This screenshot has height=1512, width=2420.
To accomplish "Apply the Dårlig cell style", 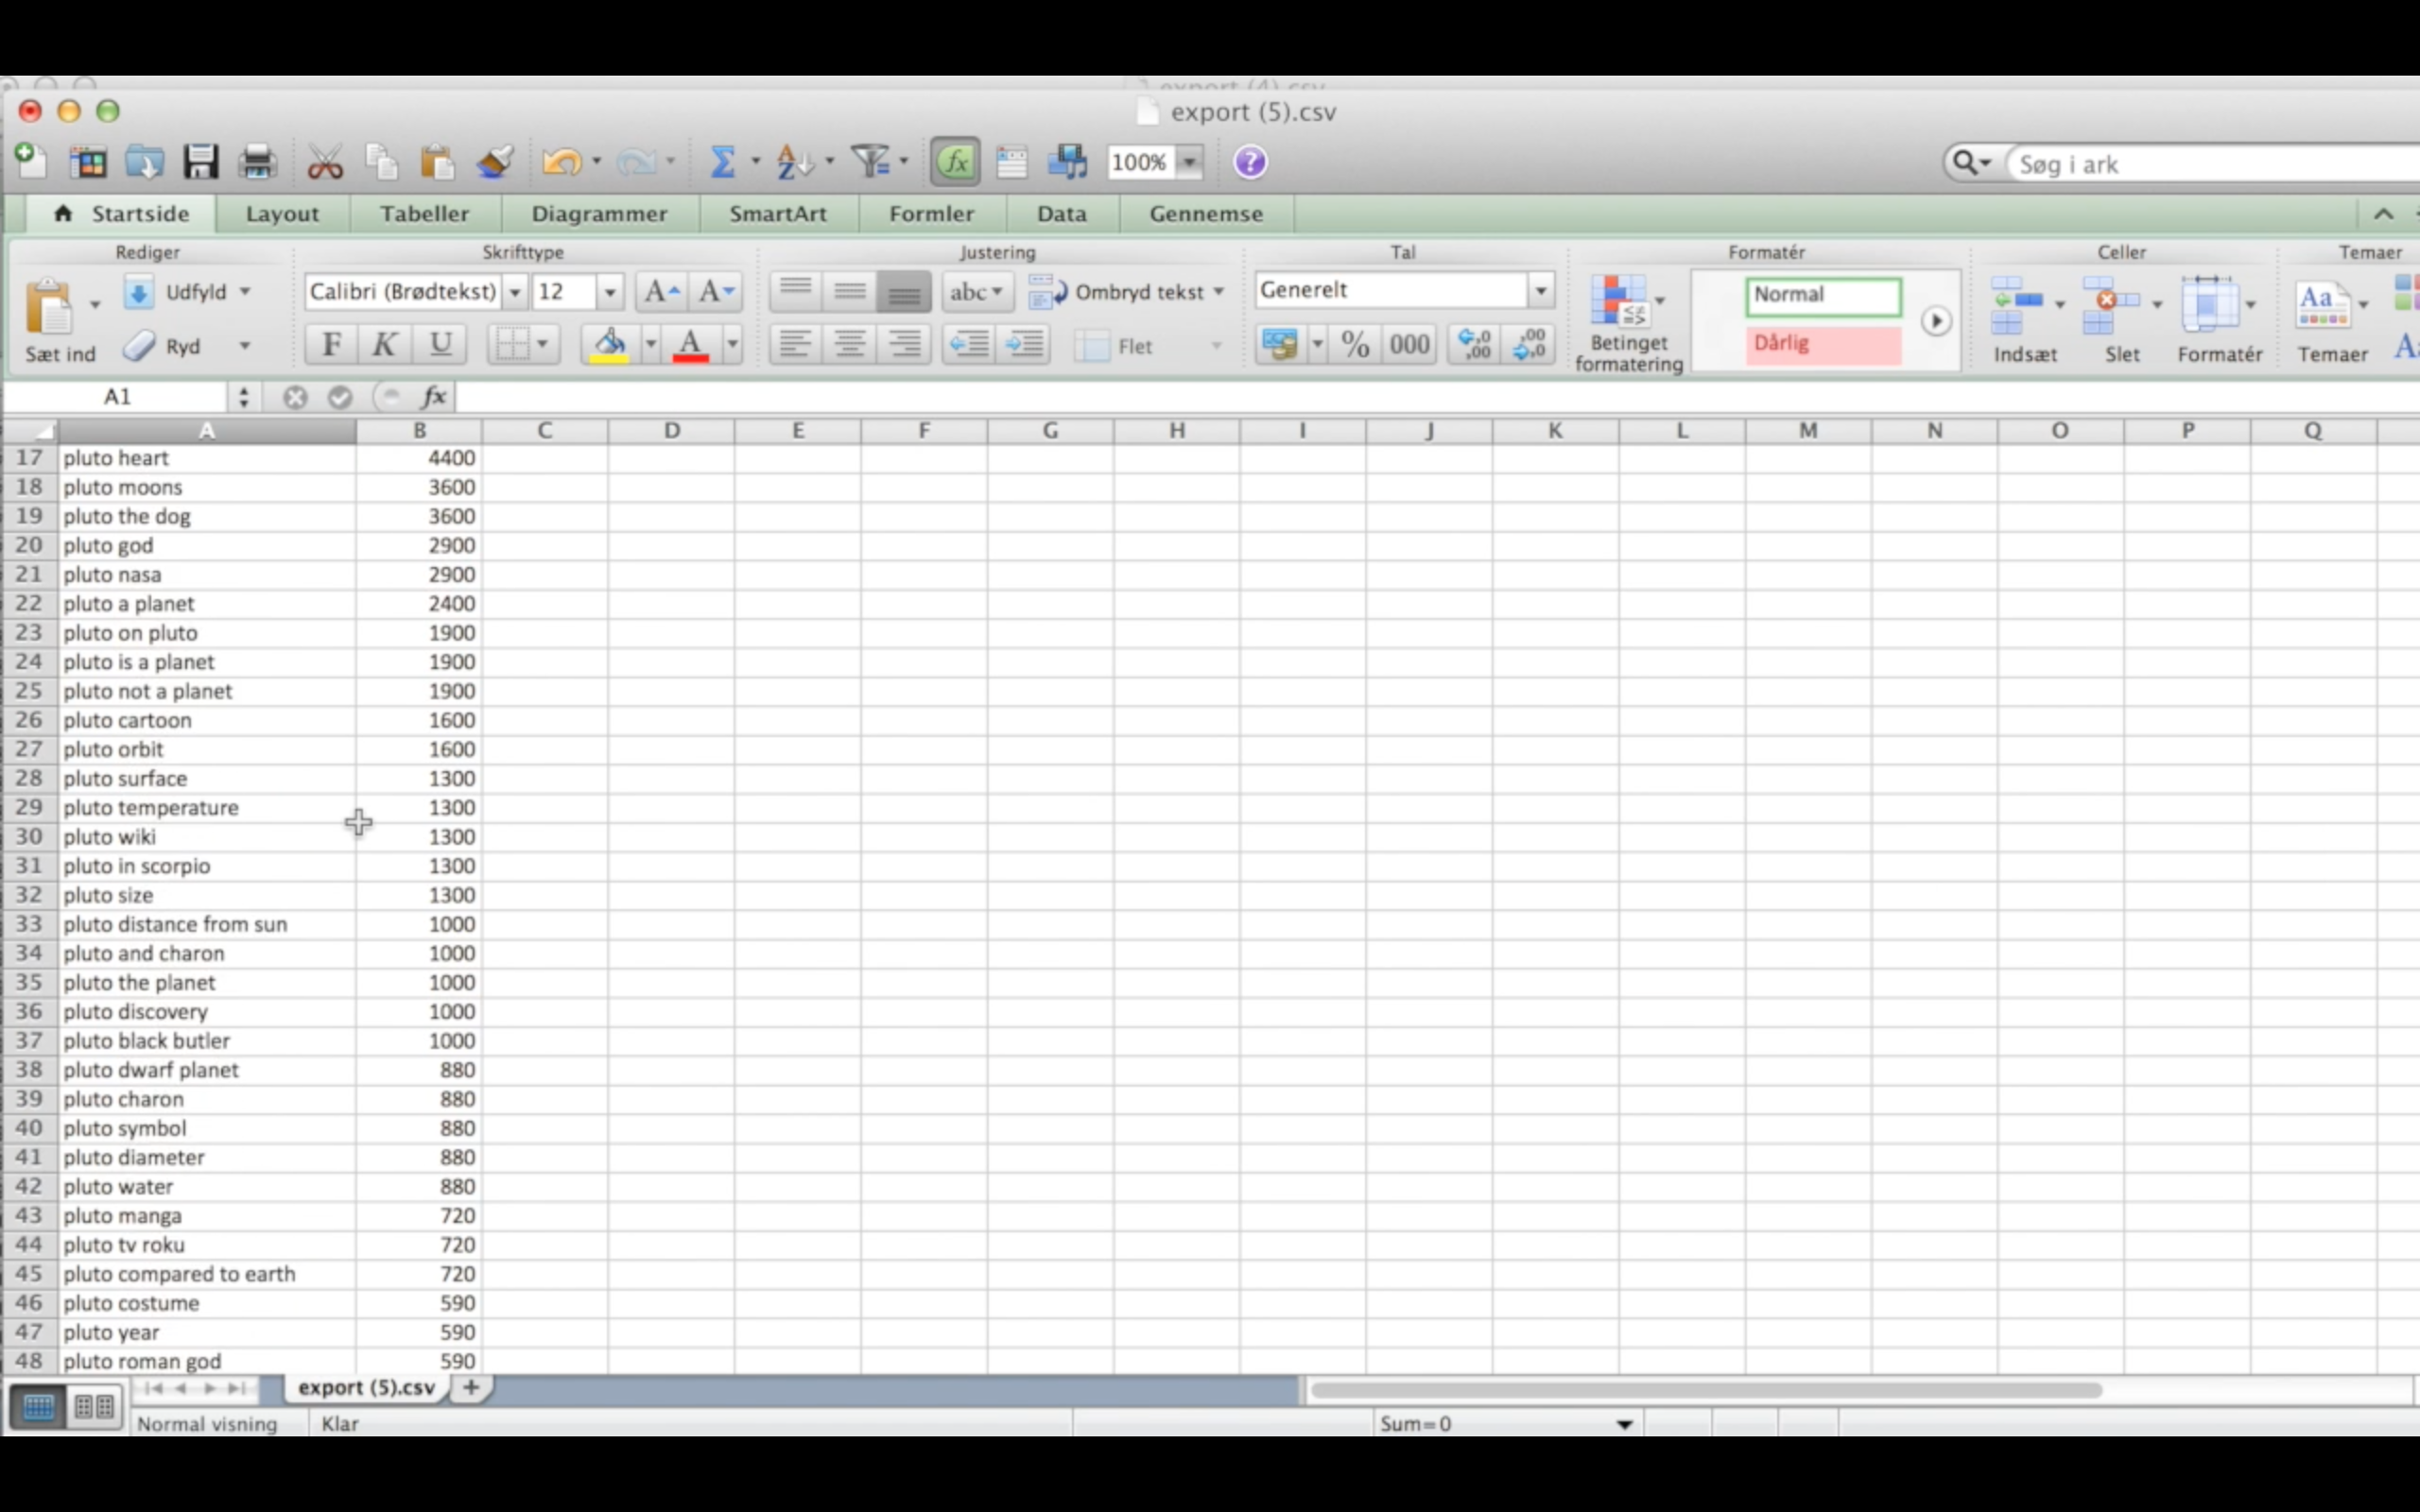I will pos(1823,344).
